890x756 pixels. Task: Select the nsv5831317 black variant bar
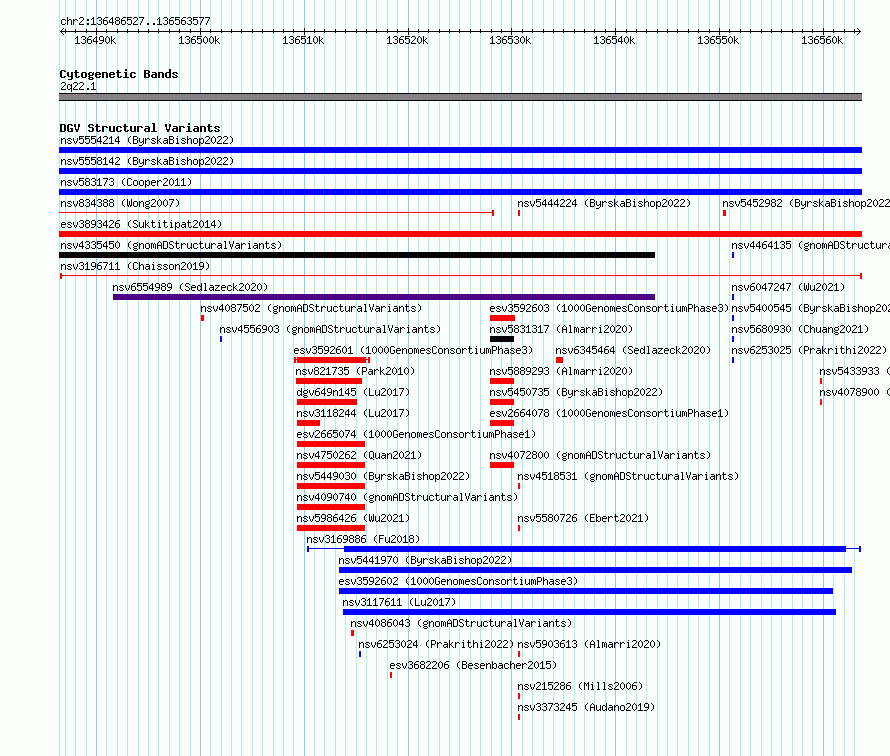(x=502, y=339)
